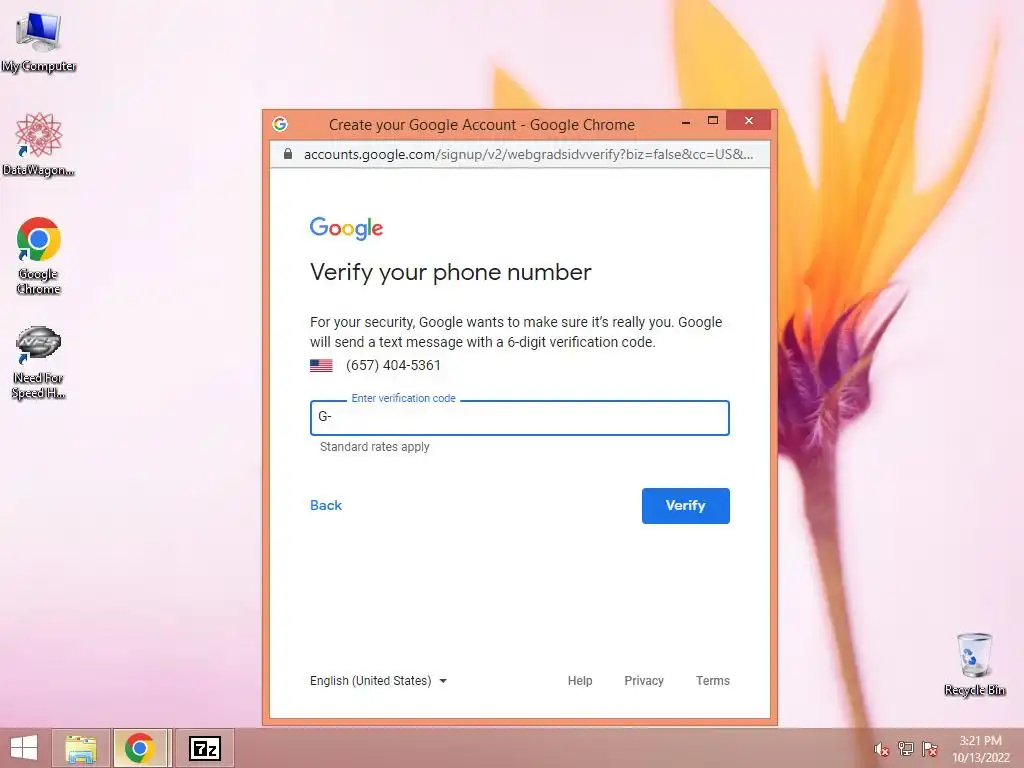Viewport: 1024px width, 768px height.
Task: Open the Recycle Bin icon
Action: 974,664
